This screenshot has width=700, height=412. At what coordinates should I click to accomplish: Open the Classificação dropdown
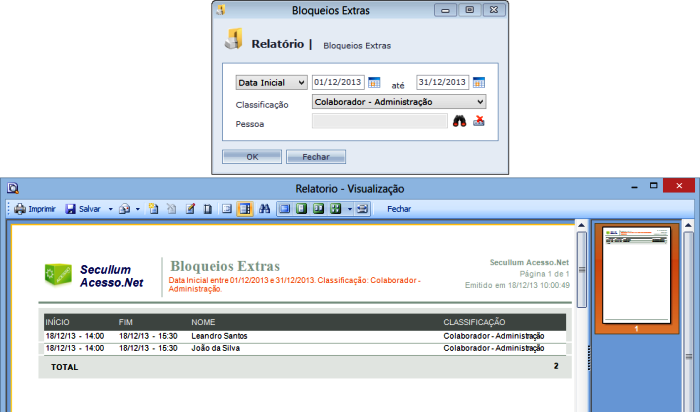point(399,102)
